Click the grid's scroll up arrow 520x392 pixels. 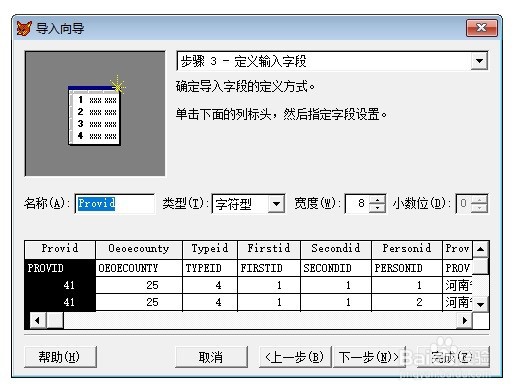[480, 249]
